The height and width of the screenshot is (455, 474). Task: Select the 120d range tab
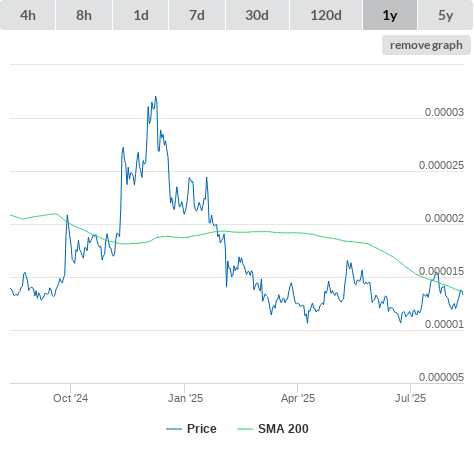point(326,15)
